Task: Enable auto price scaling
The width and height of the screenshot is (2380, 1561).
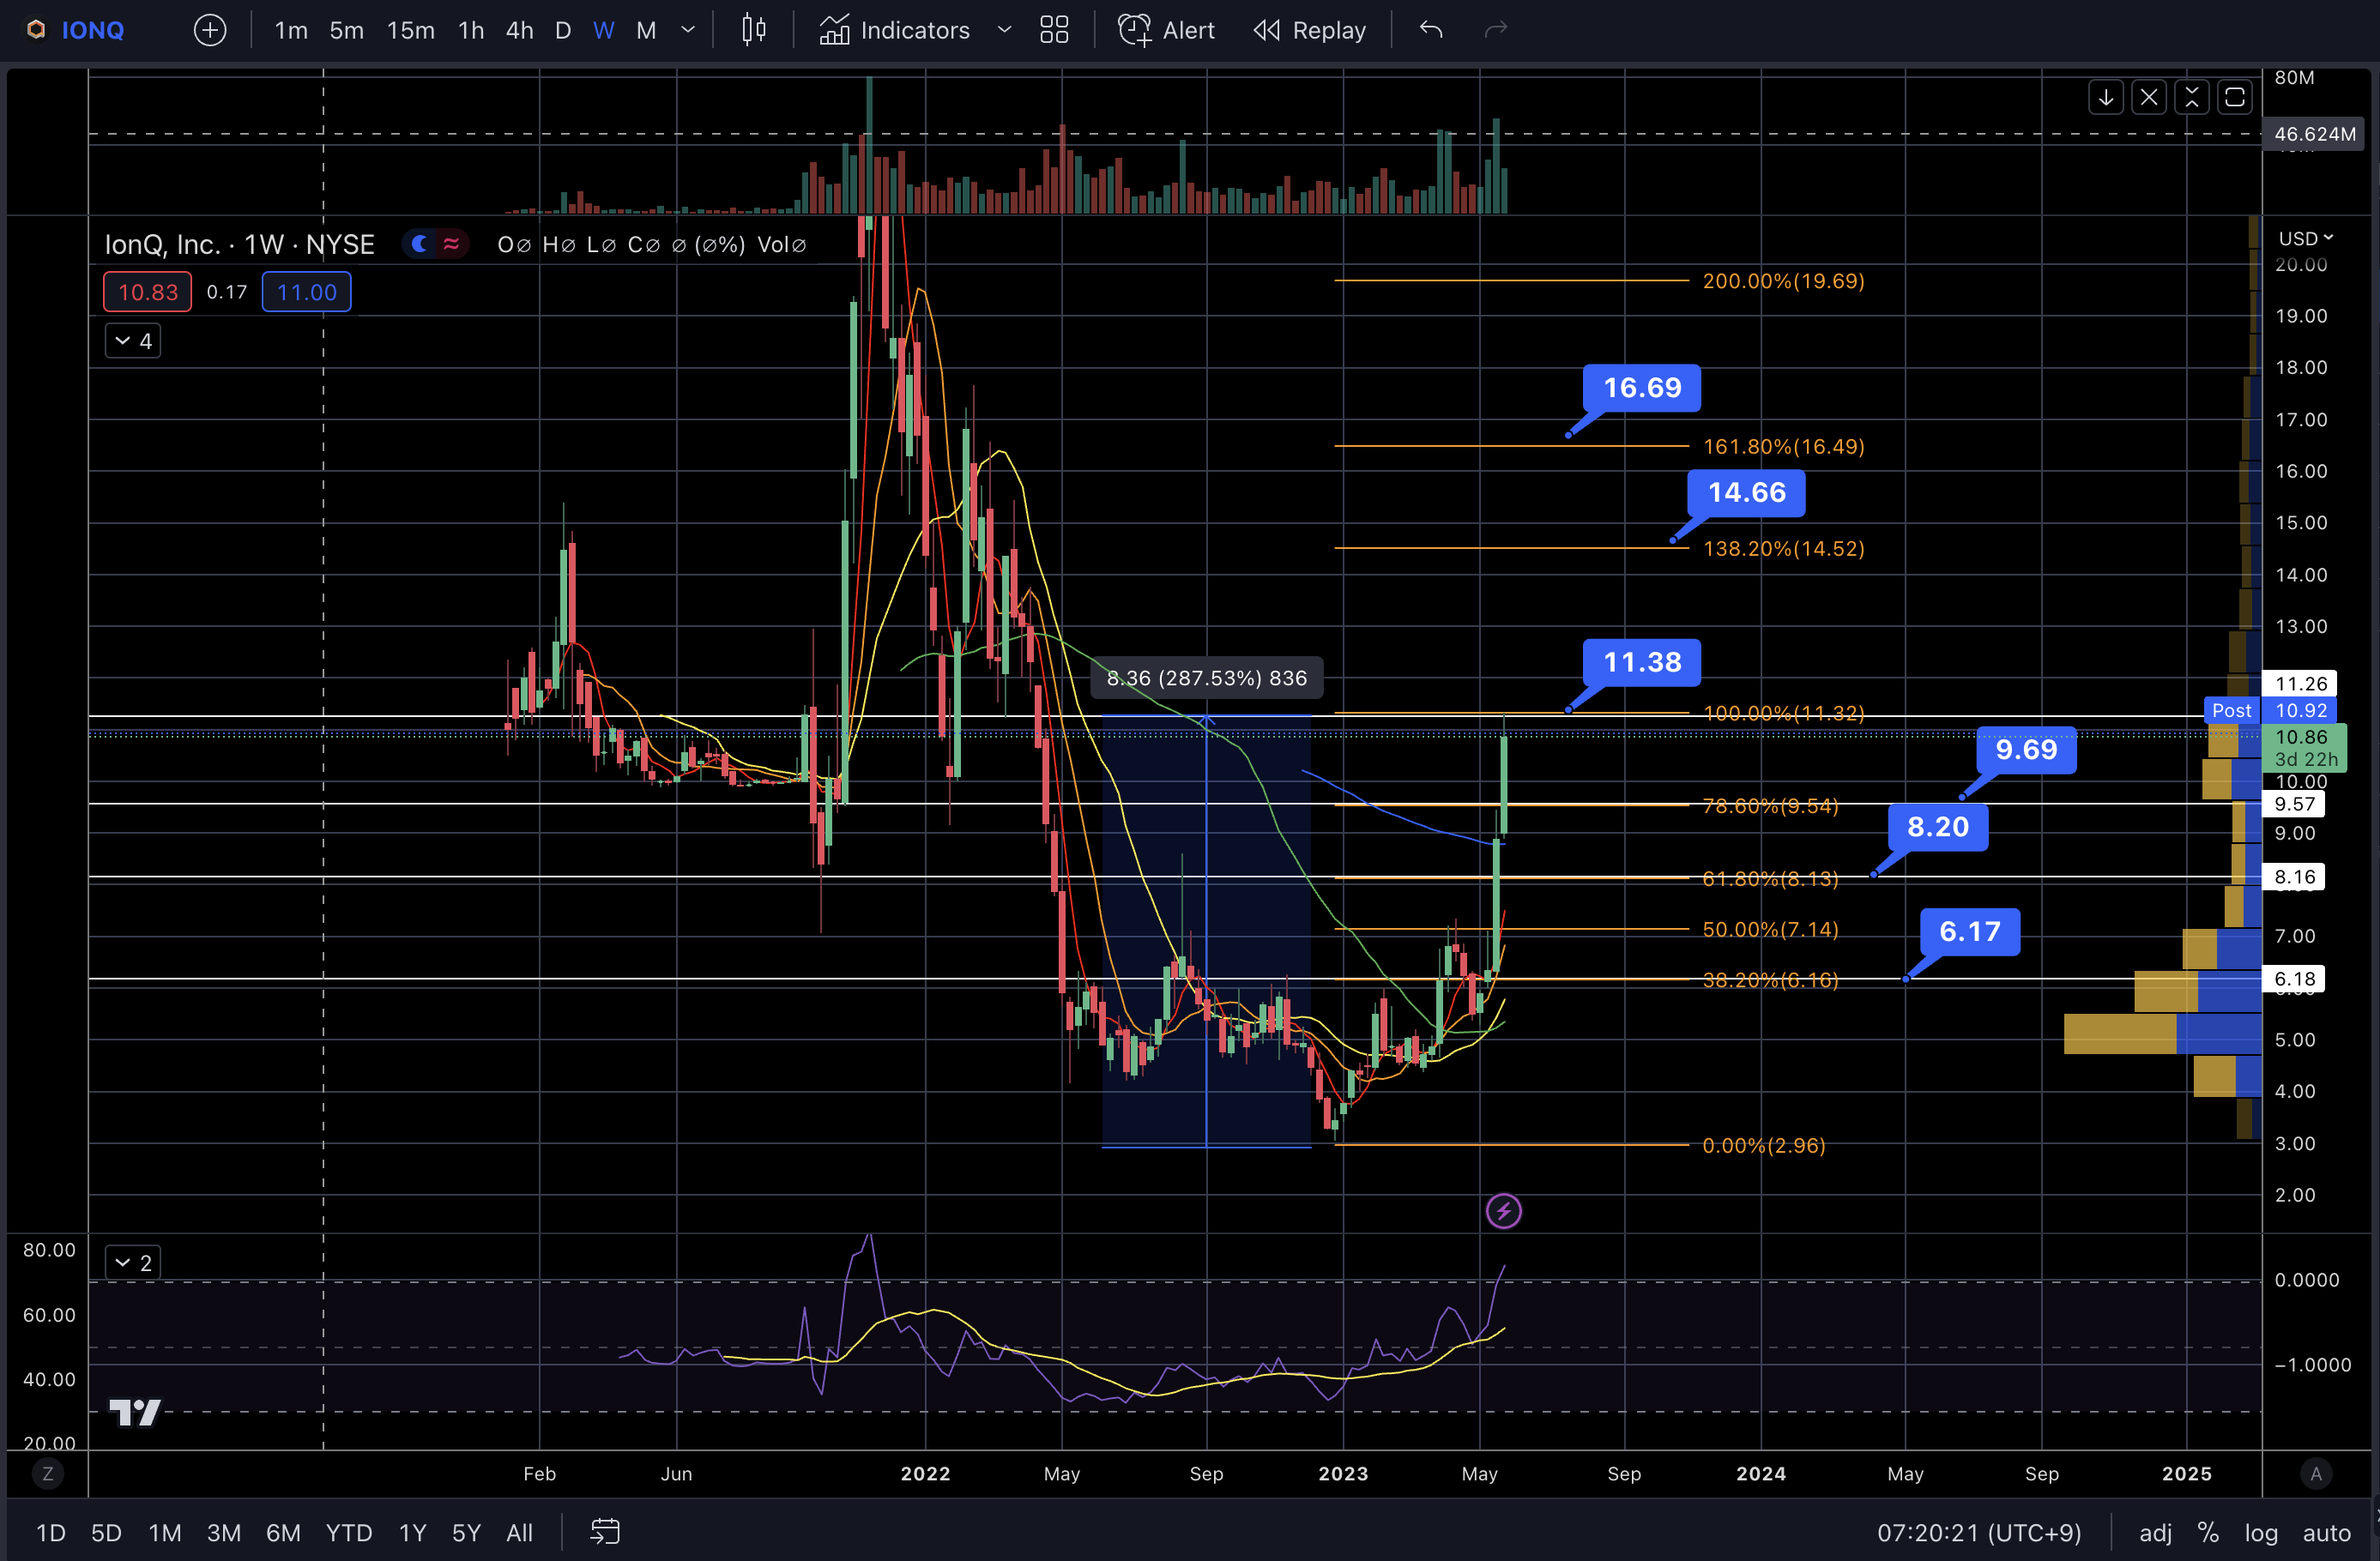Action: [x=2326, y=1532]
